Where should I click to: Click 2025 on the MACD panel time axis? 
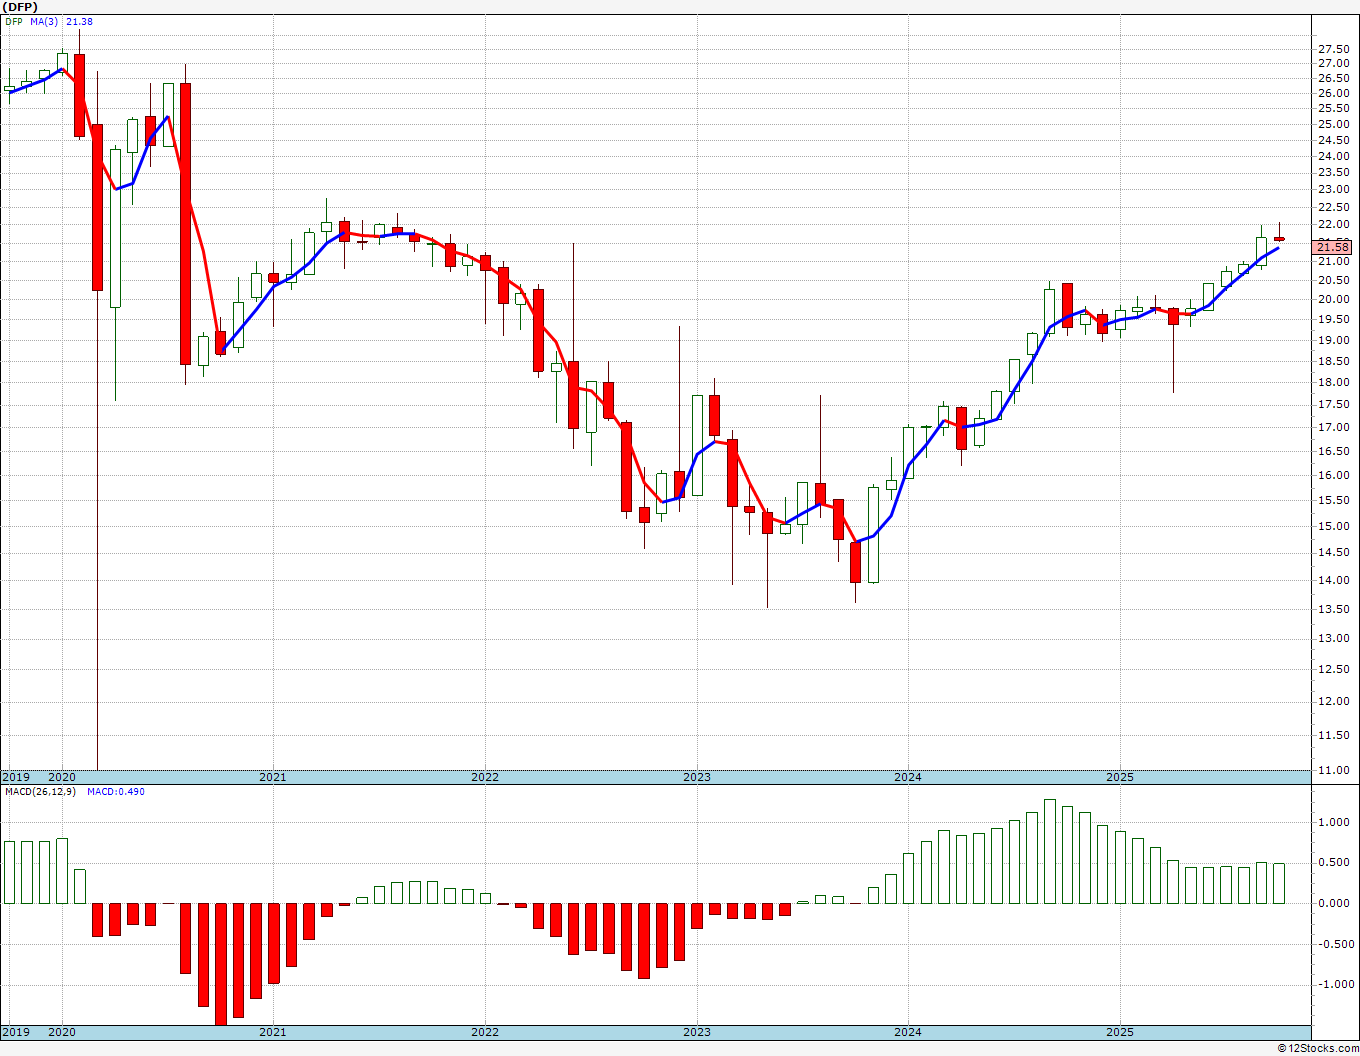point(1120,1032)
